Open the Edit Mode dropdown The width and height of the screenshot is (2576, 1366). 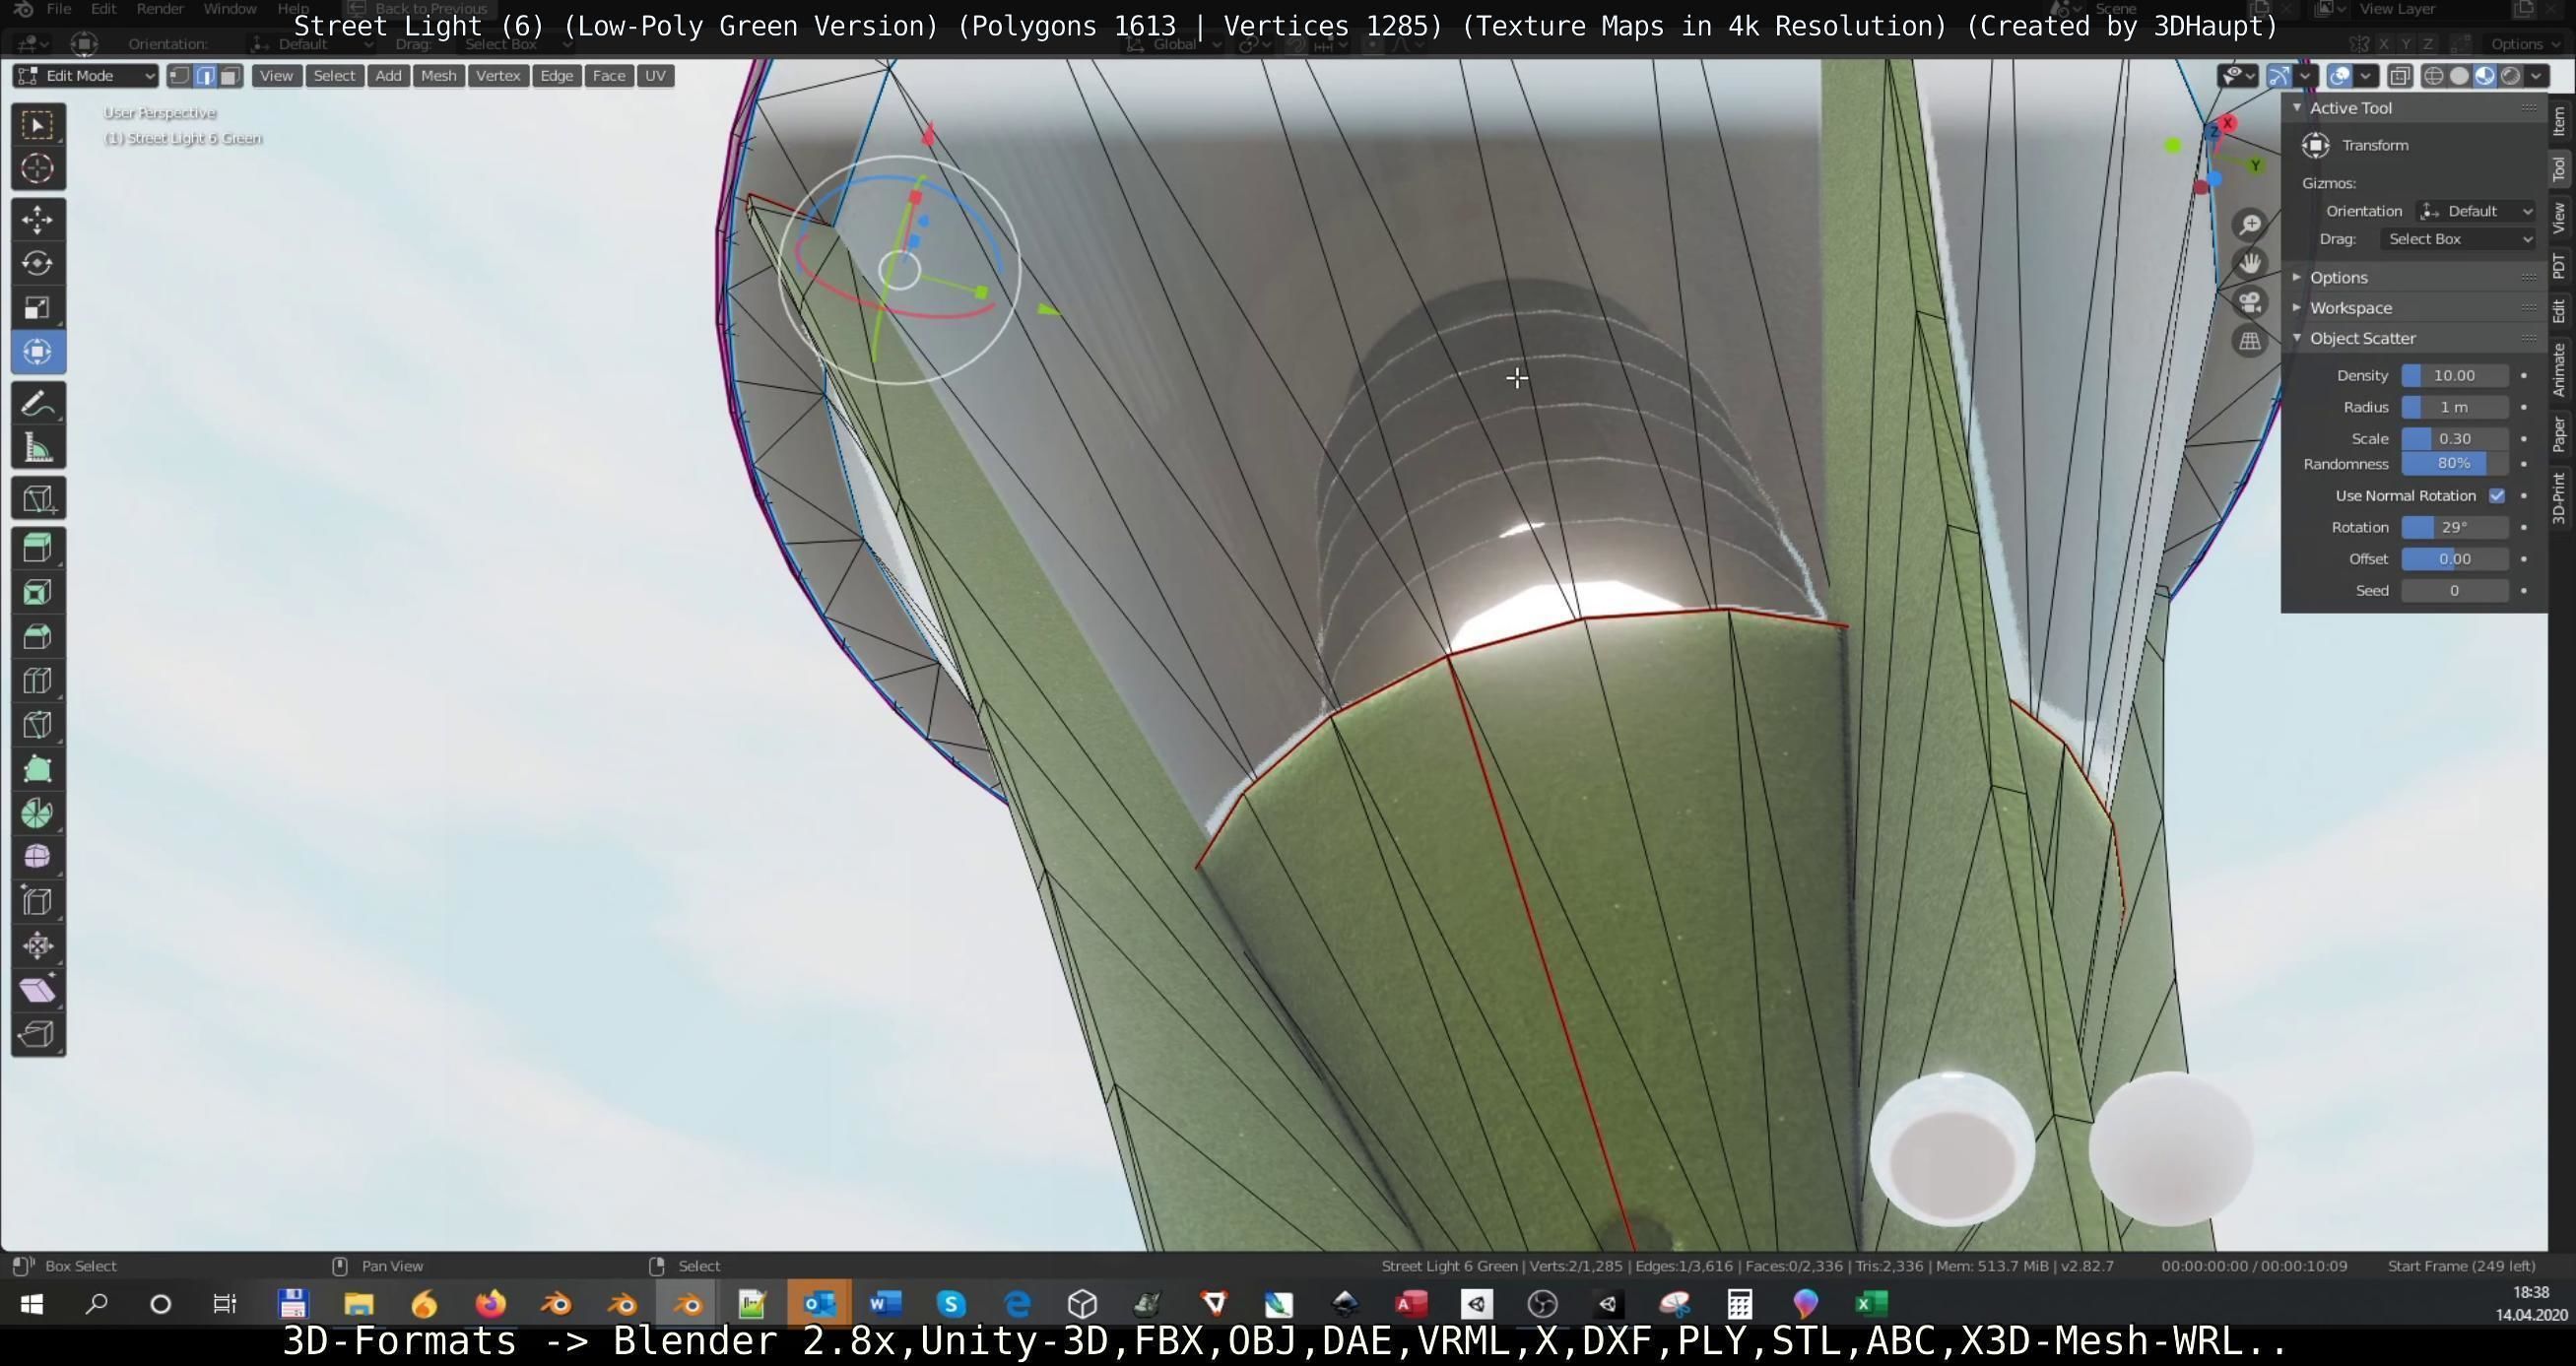[86, 76]
